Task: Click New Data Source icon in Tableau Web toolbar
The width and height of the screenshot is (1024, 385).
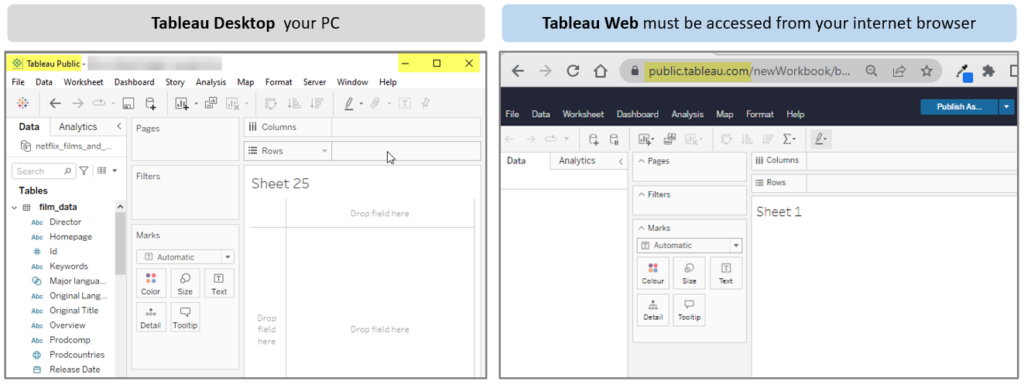Action: click(593, 139)
